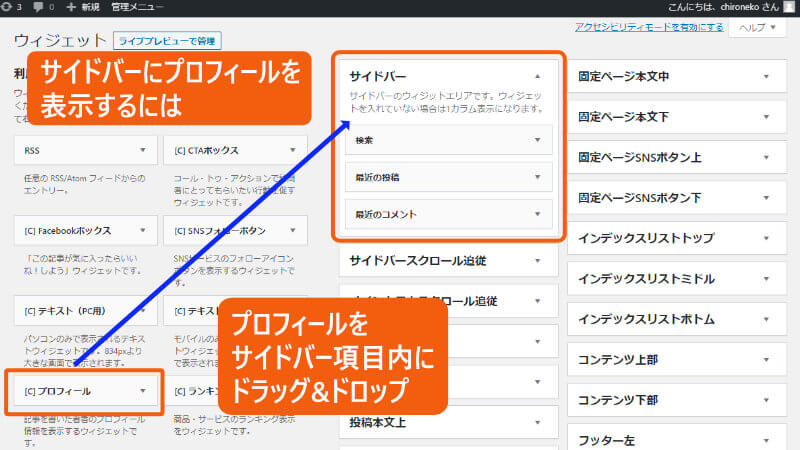
Task: Expand the [C] プロフィール widget arrow
Action: point(143,391)
